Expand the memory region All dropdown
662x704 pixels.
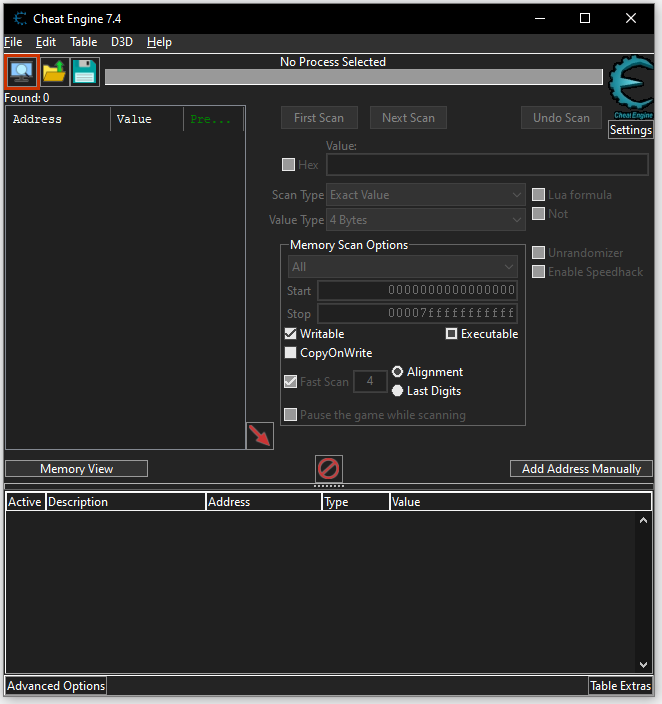402,267
